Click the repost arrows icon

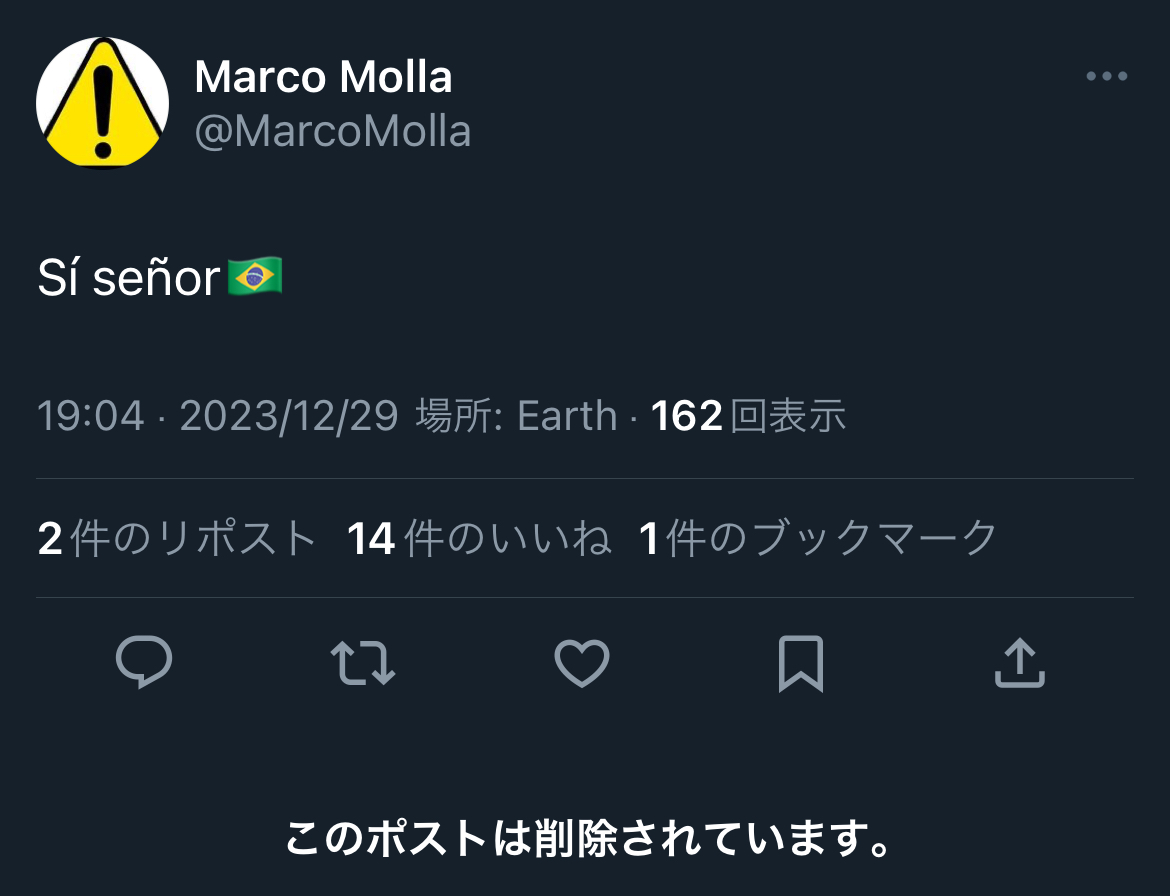click(x=362, y=663)
